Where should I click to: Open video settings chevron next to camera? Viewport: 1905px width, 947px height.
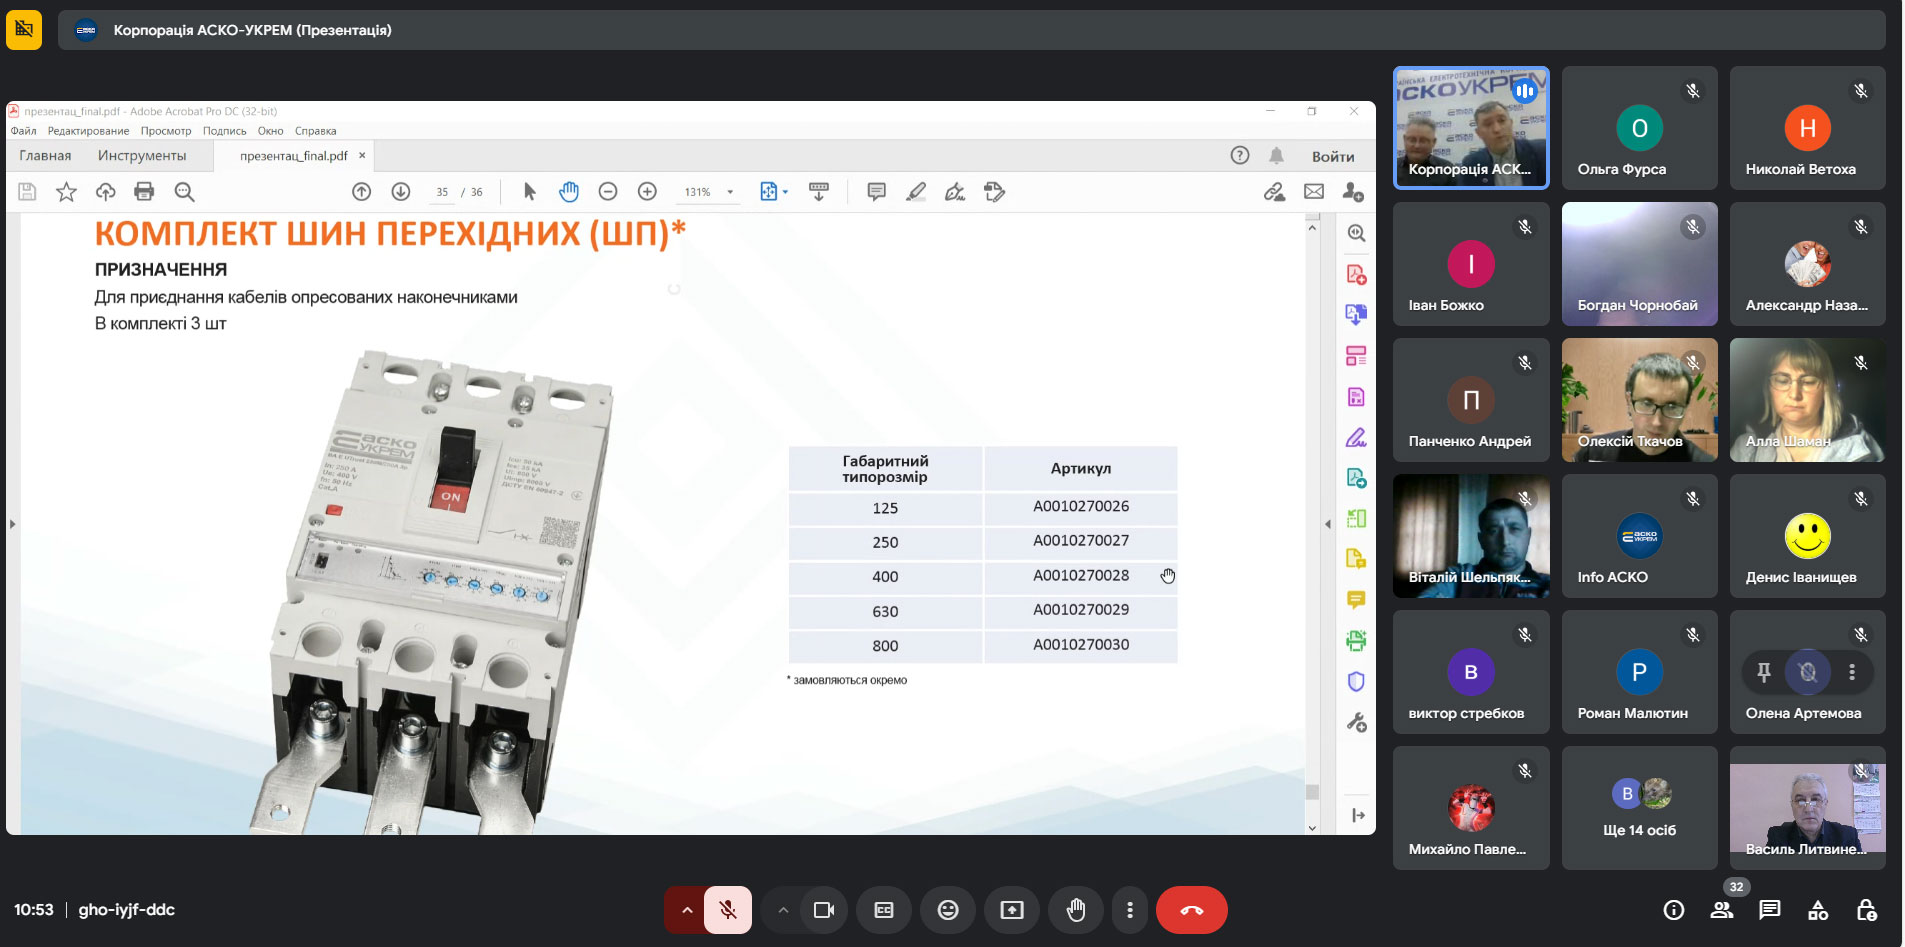coord(783,910)
